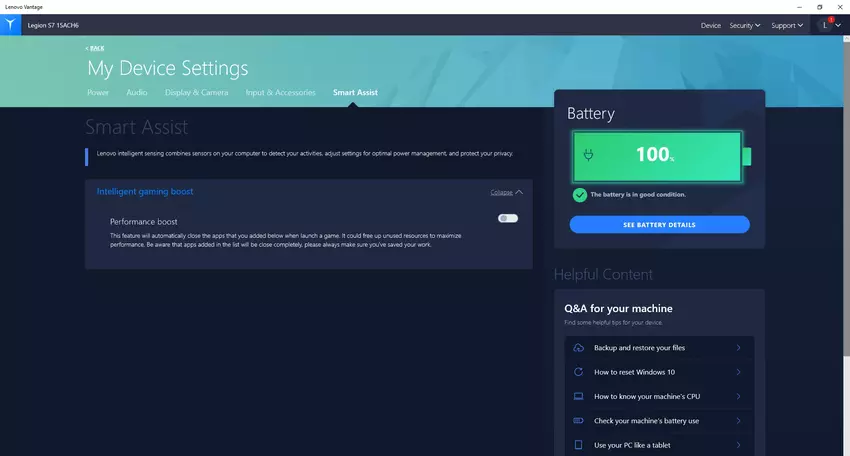
Task: Click the cloud backup and restore icon
Action: click(x=578, y=348)
